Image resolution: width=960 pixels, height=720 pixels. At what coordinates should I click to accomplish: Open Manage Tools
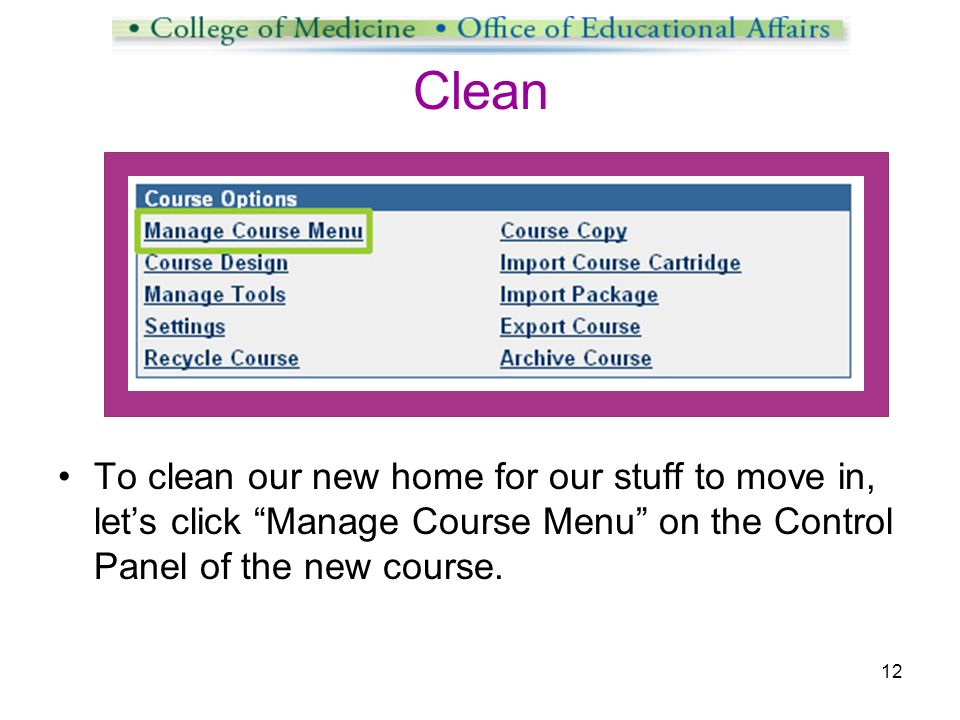[x=215, y=294]
